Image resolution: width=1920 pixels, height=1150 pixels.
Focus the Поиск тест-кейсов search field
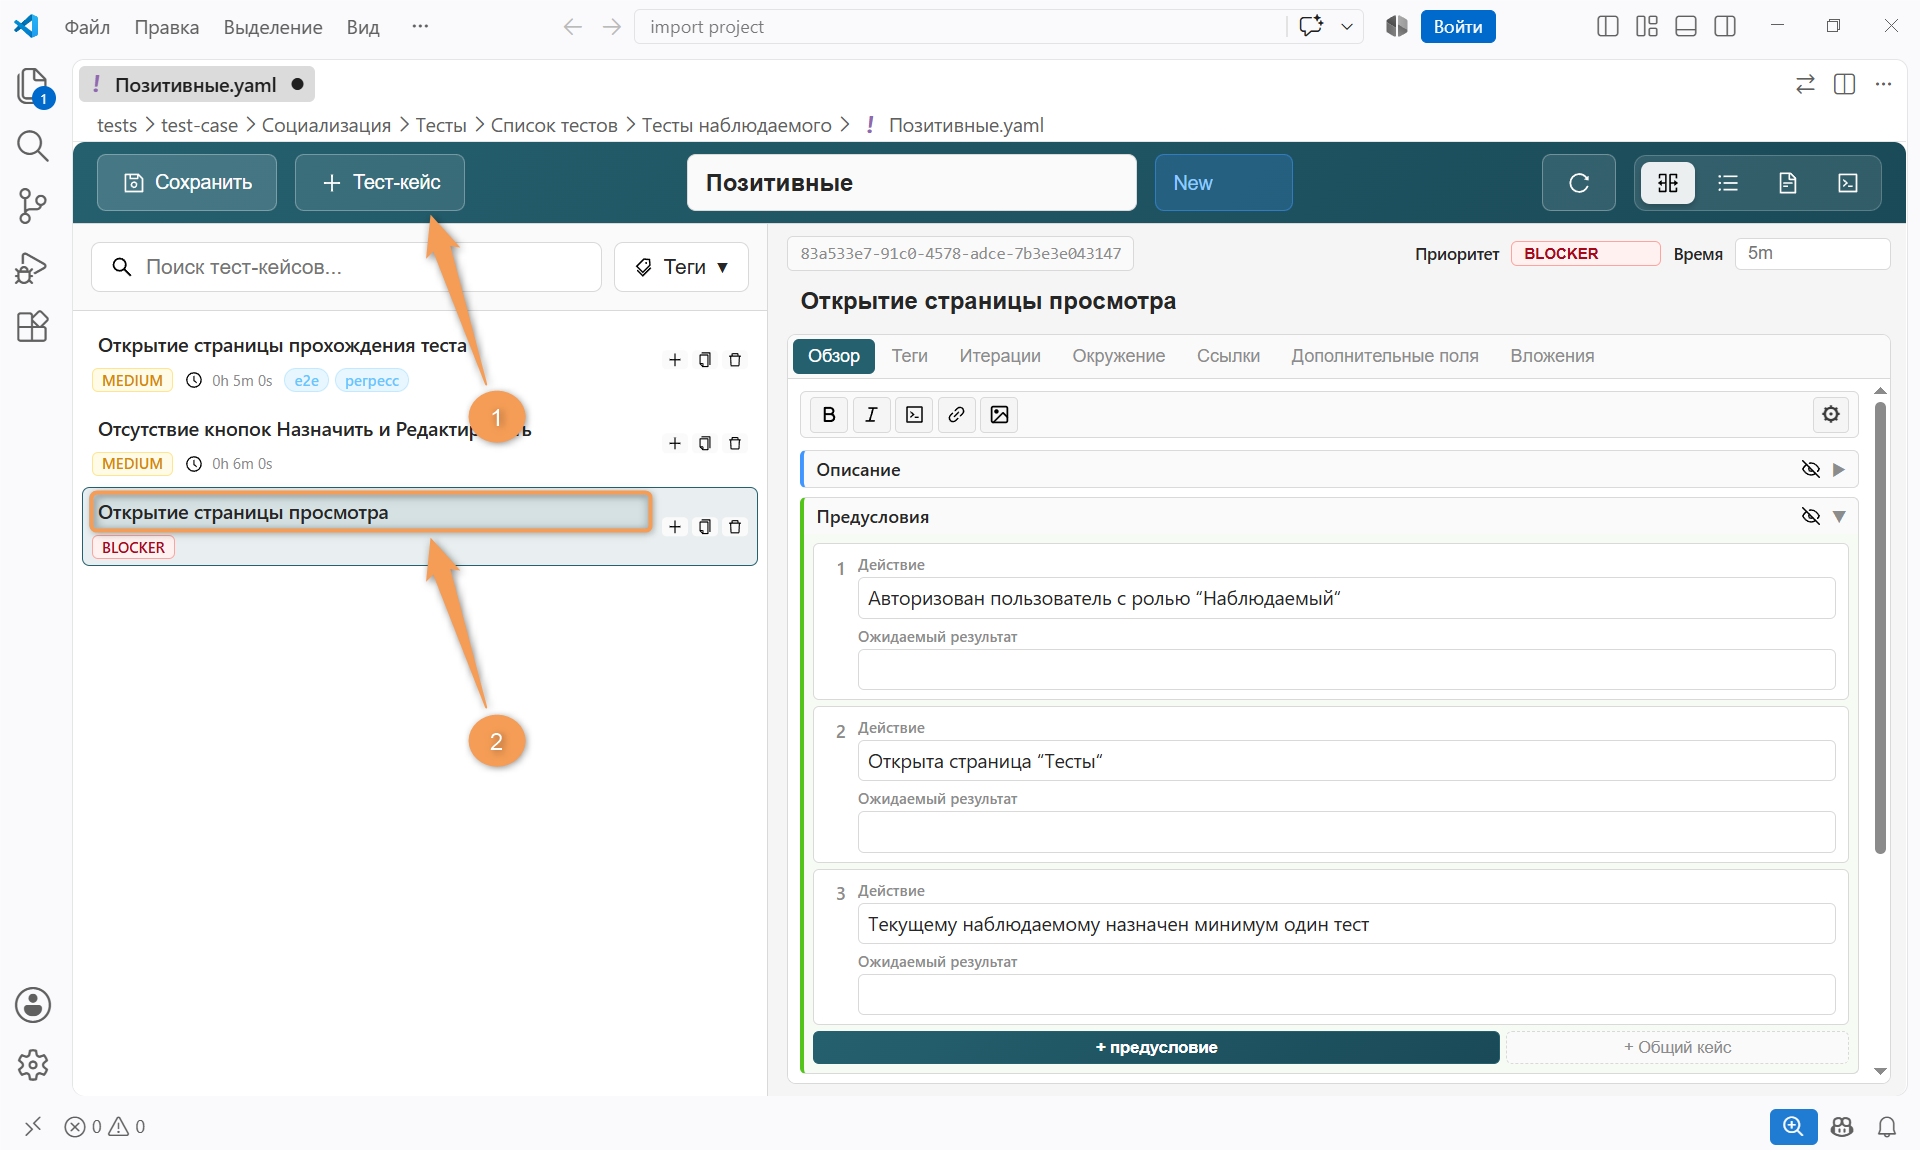tap(346, 267)
